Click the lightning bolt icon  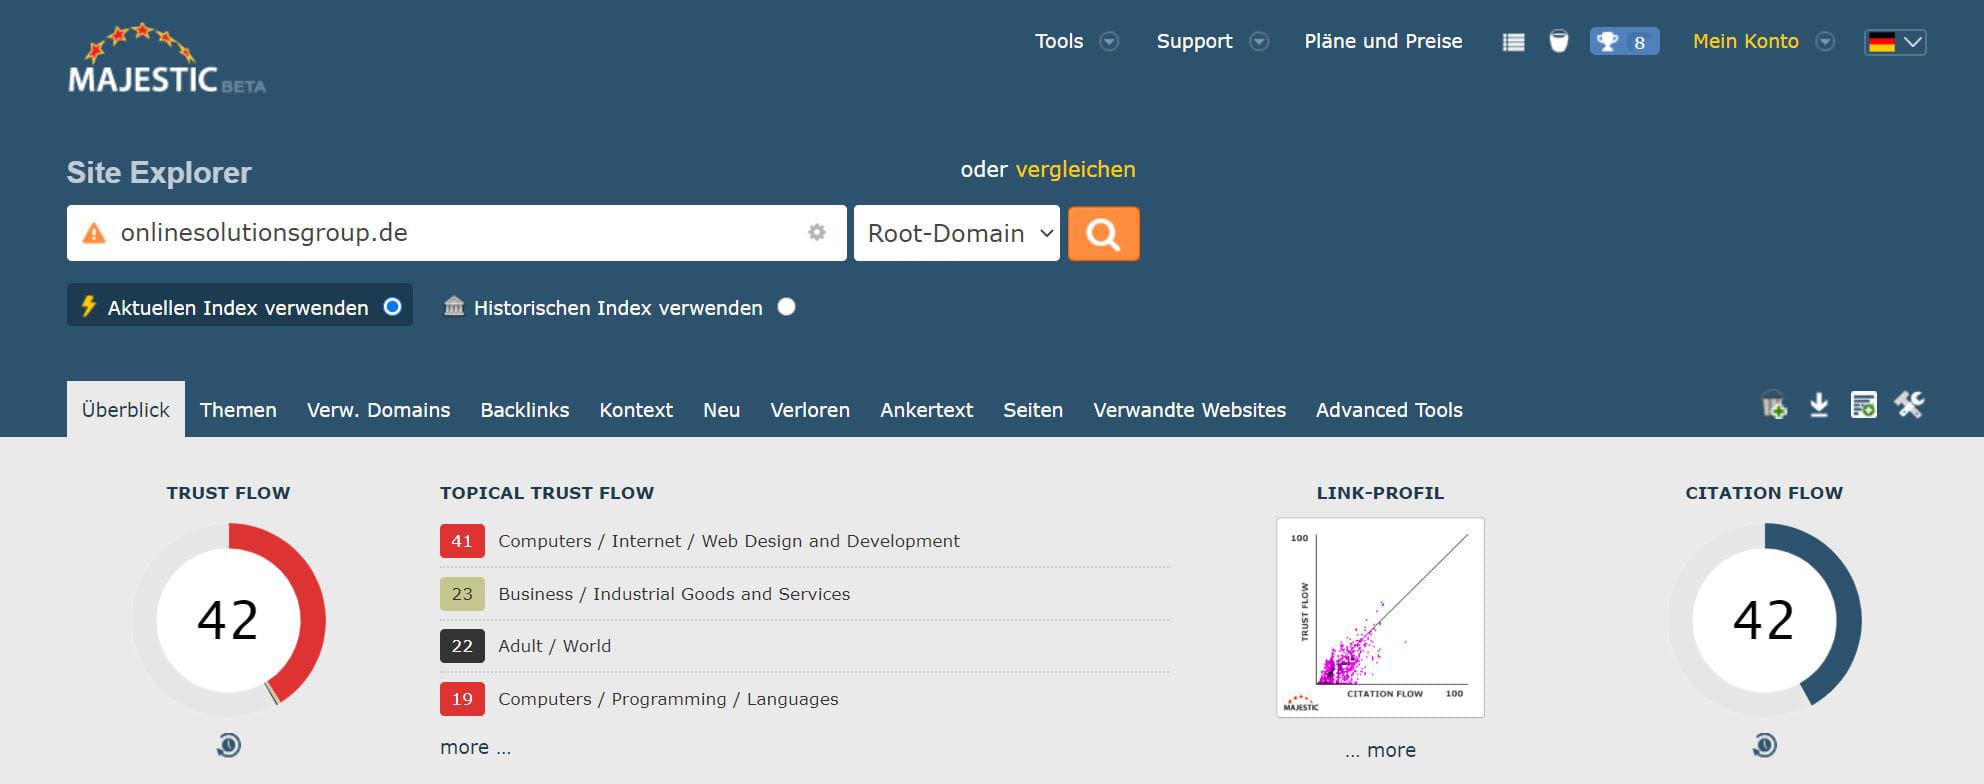click(x=88, y=306)
